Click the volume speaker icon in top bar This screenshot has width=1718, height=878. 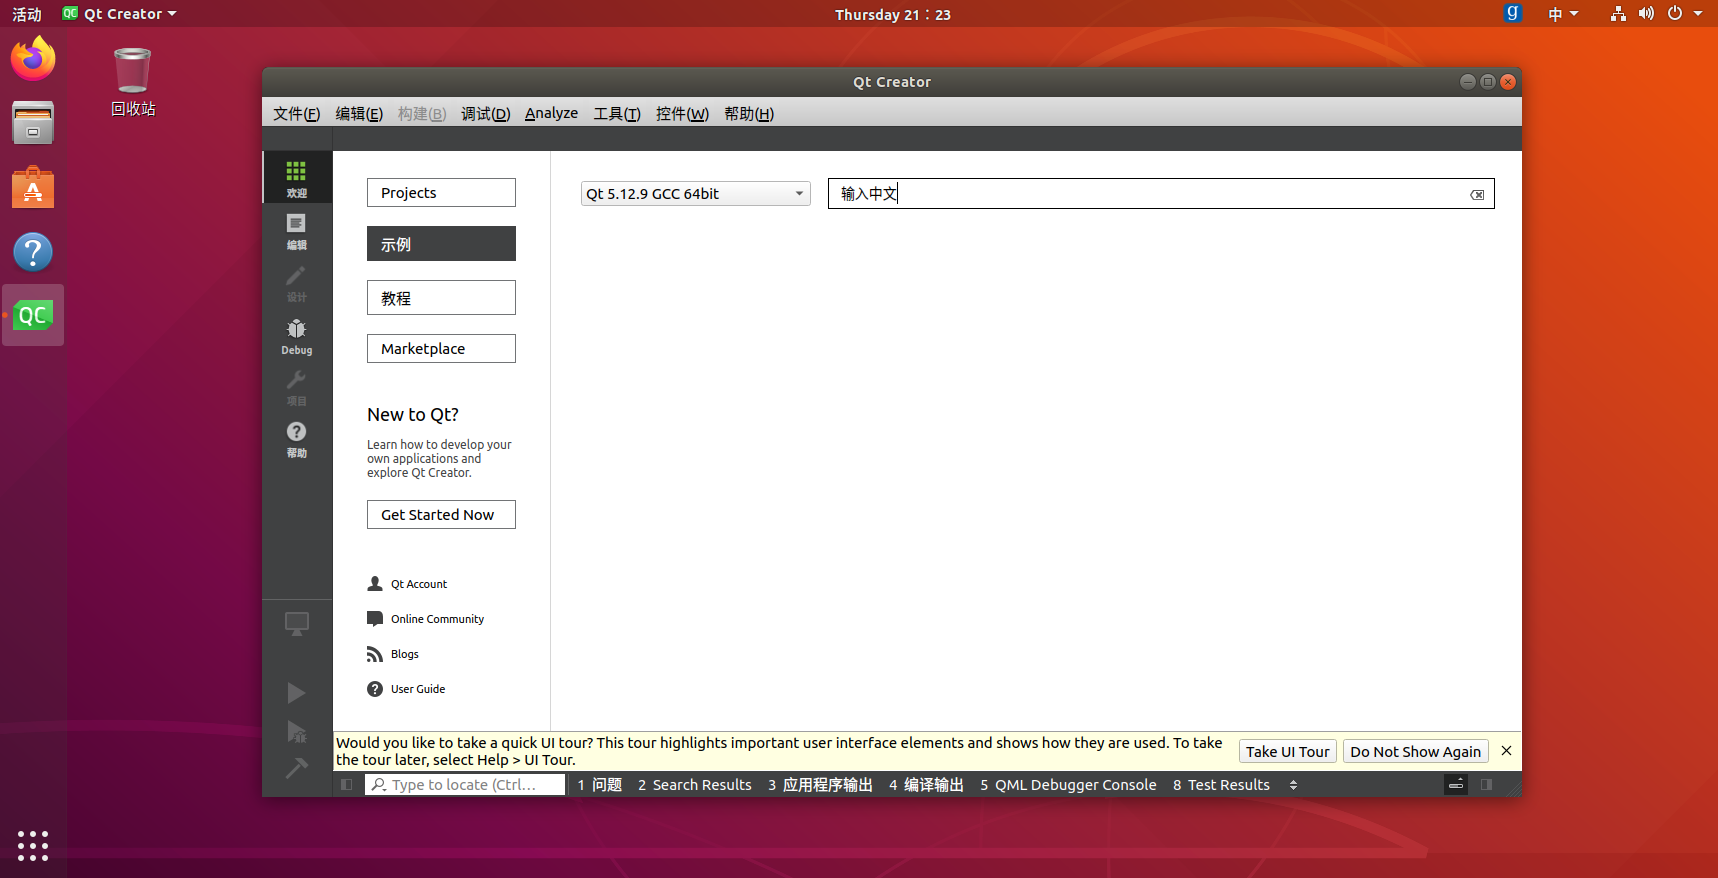(1646, 14)
